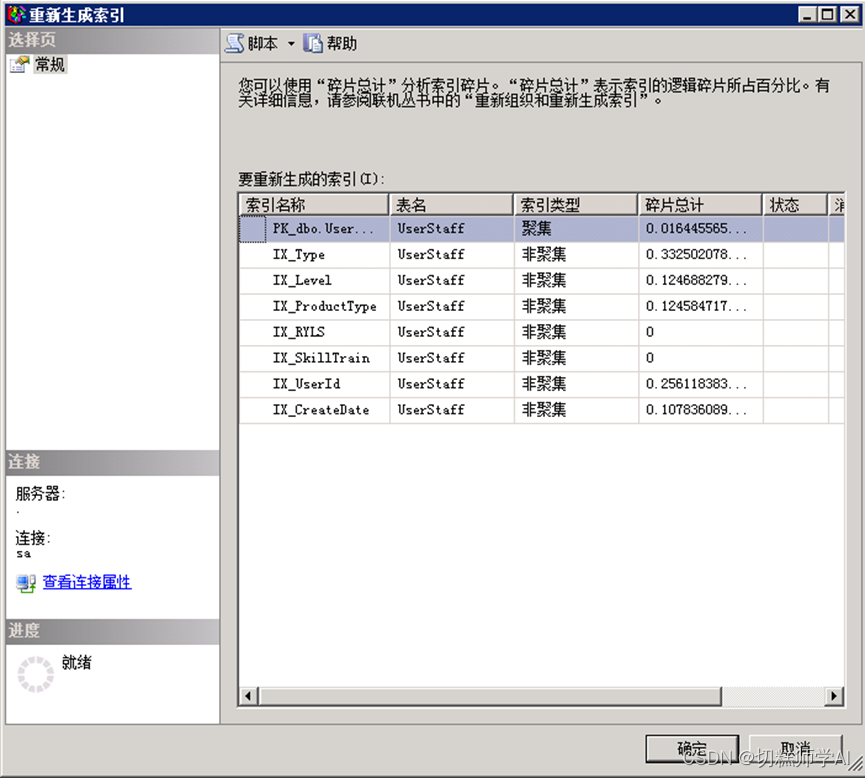Sort by 碎片总计 column header

coord(700,205)
